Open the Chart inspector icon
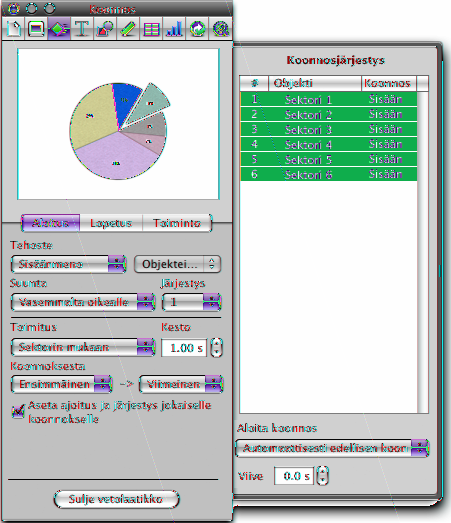 coord(174,29)
